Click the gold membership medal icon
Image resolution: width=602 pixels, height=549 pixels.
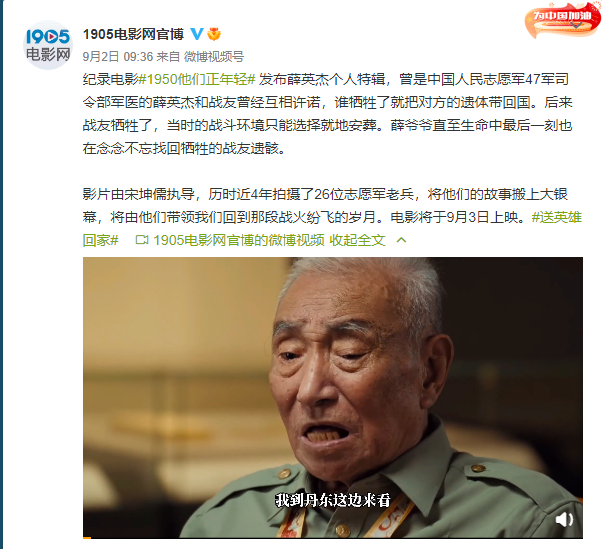[214, 35]
